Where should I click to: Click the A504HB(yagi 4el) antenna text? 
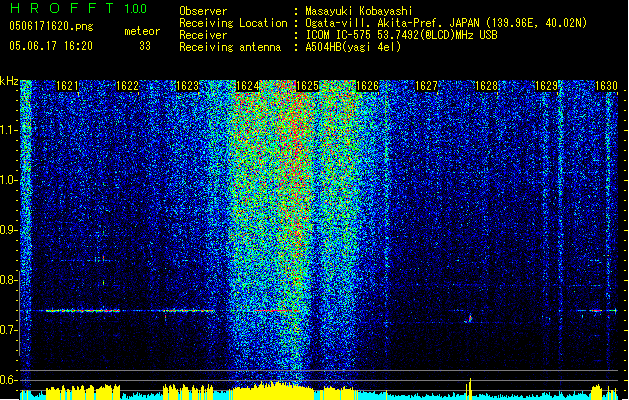click(x=353, y=47)
